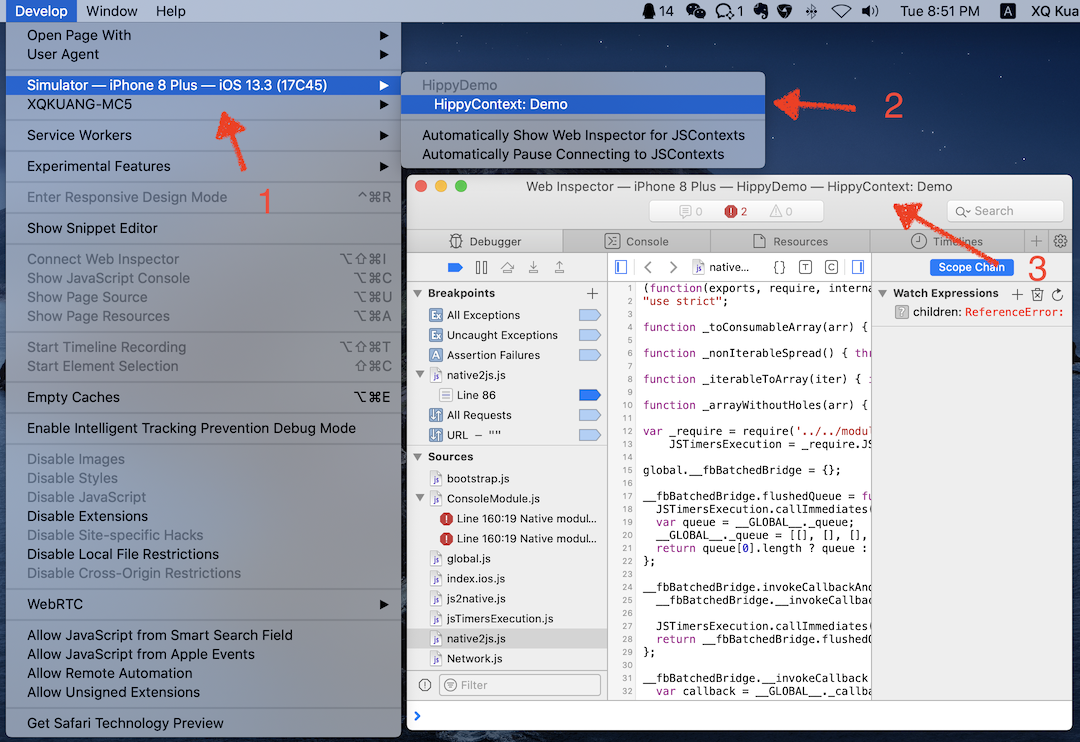1080x742 pixels.
Task: Open the Simulator iPhone 8 Plus submenu
Action: coord(203,85)
